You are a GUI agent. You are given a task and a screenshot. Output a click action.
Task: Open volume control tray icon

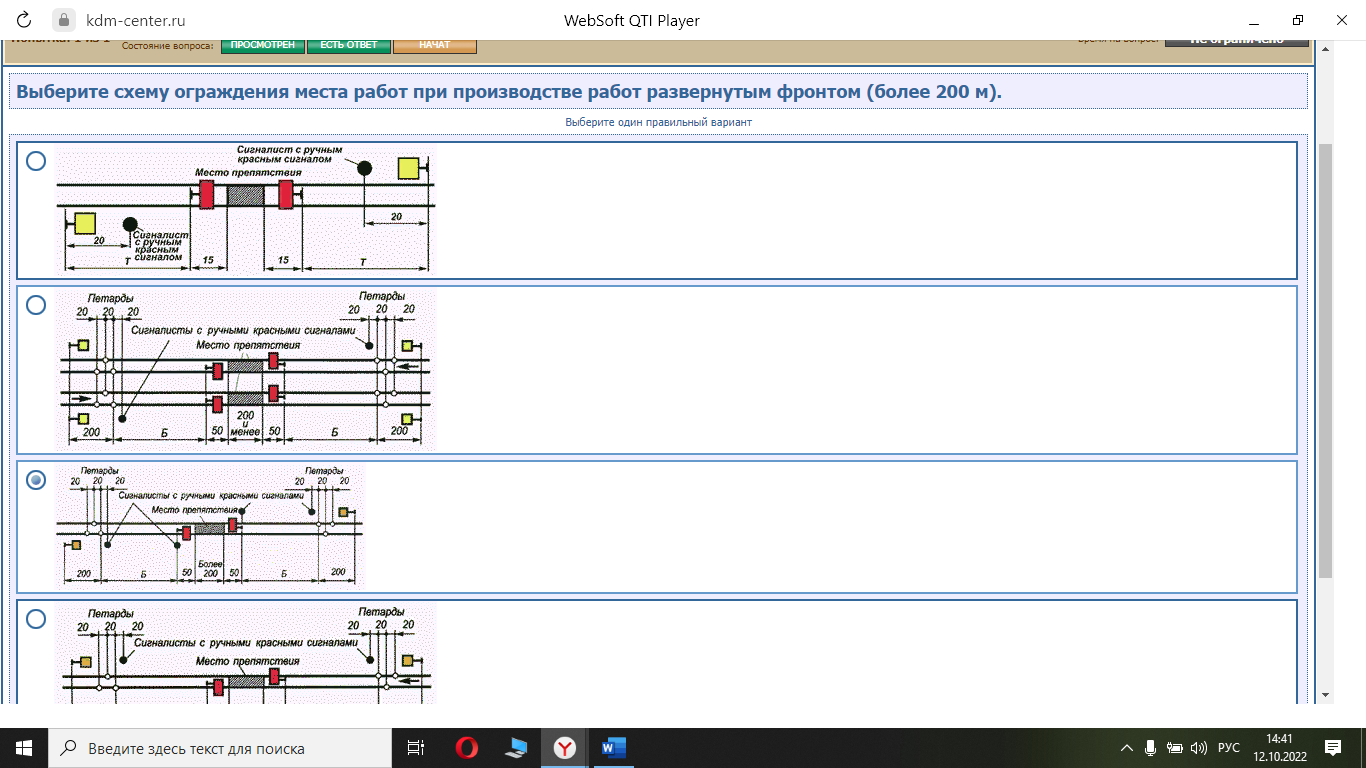(1200, 748)
